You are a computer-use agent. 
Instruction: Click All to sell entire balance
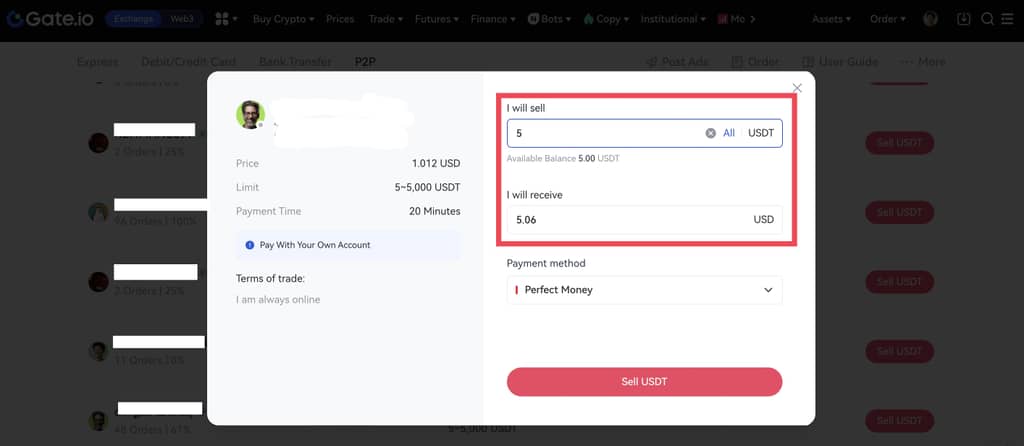click(729, 133)
